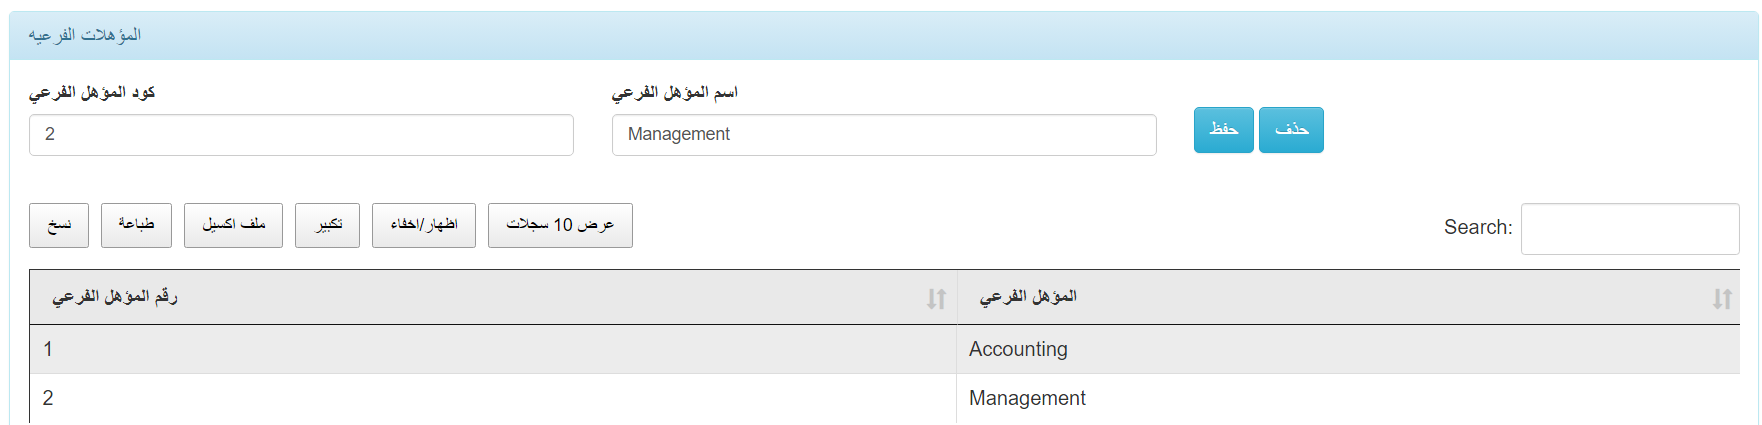Copy table data with the نسخ button
Screen dimensions: 1762x425
[59, 225]
